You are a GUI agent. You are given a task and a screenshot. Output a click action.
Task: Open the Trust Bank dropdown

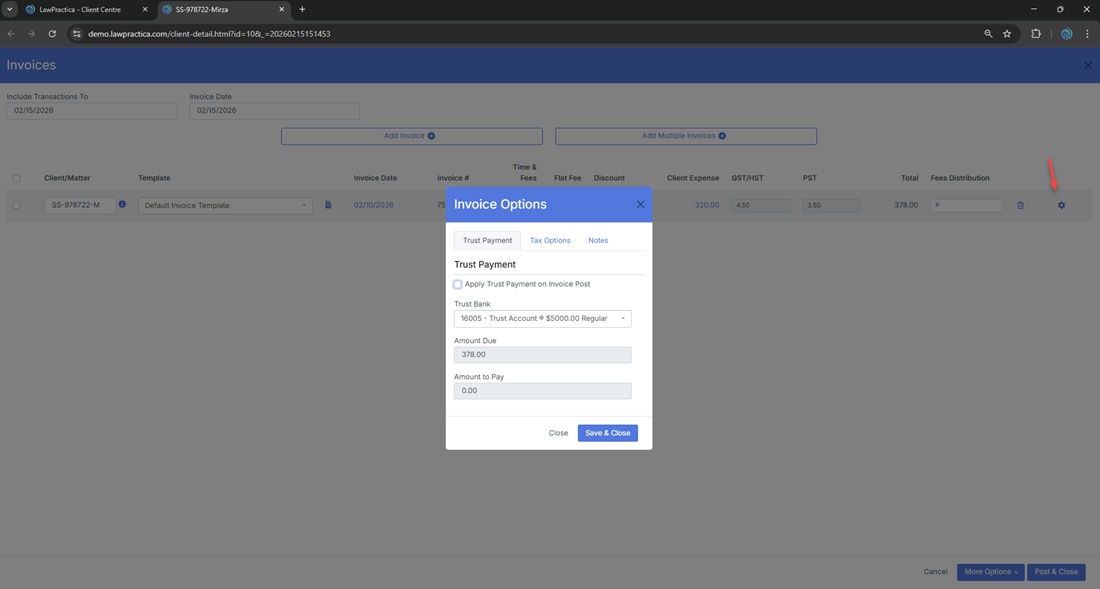[542, 319]
